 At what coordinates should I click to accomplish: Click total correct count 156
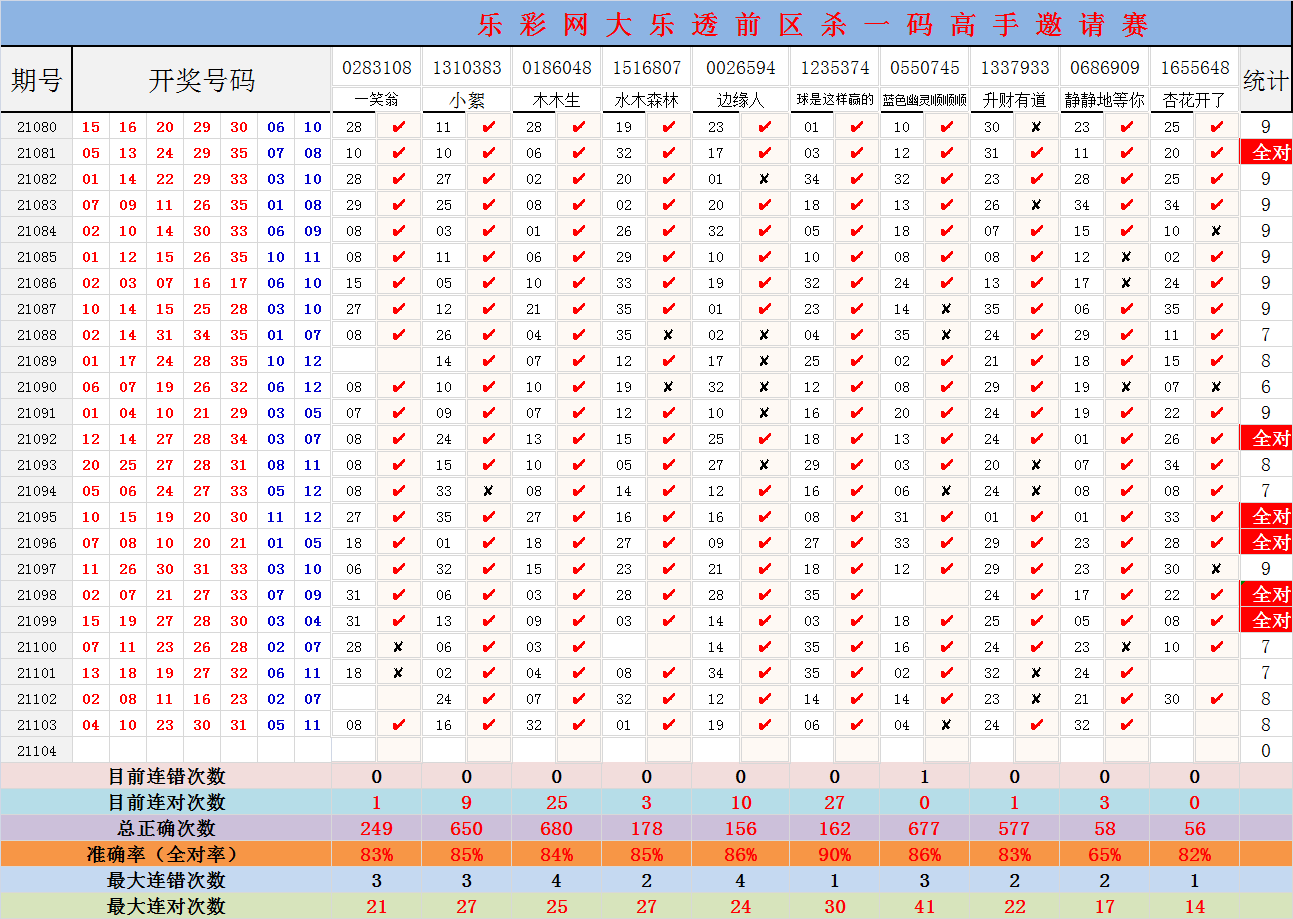(x=740, y=828)
